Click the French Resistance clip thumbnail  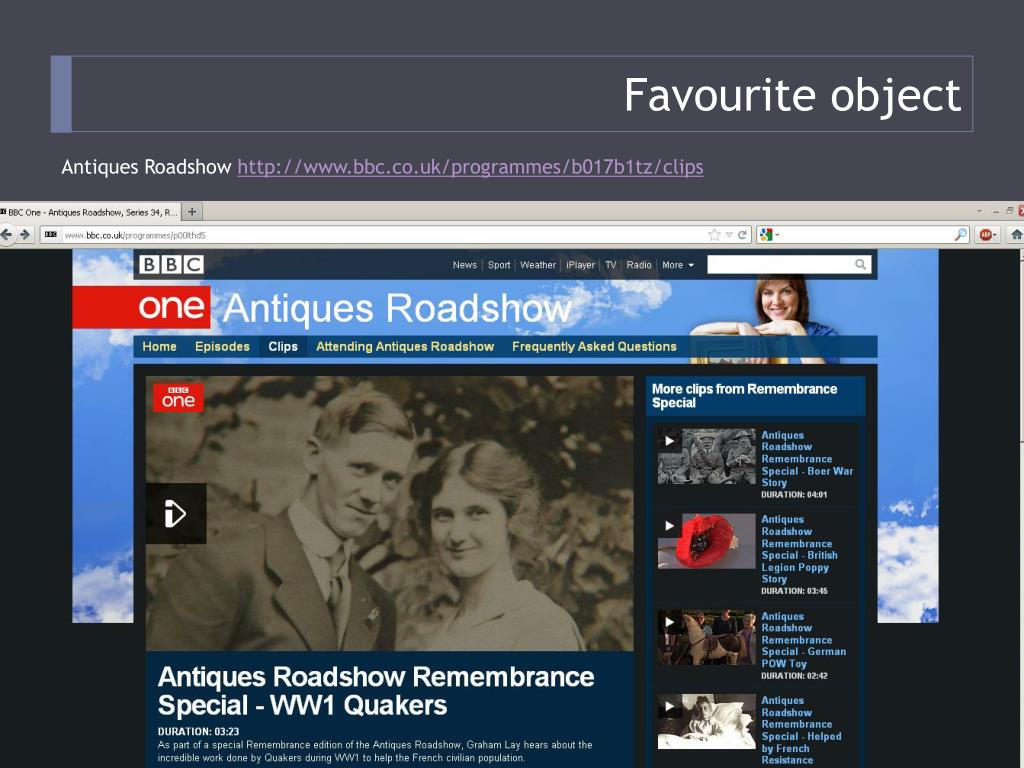706,722
